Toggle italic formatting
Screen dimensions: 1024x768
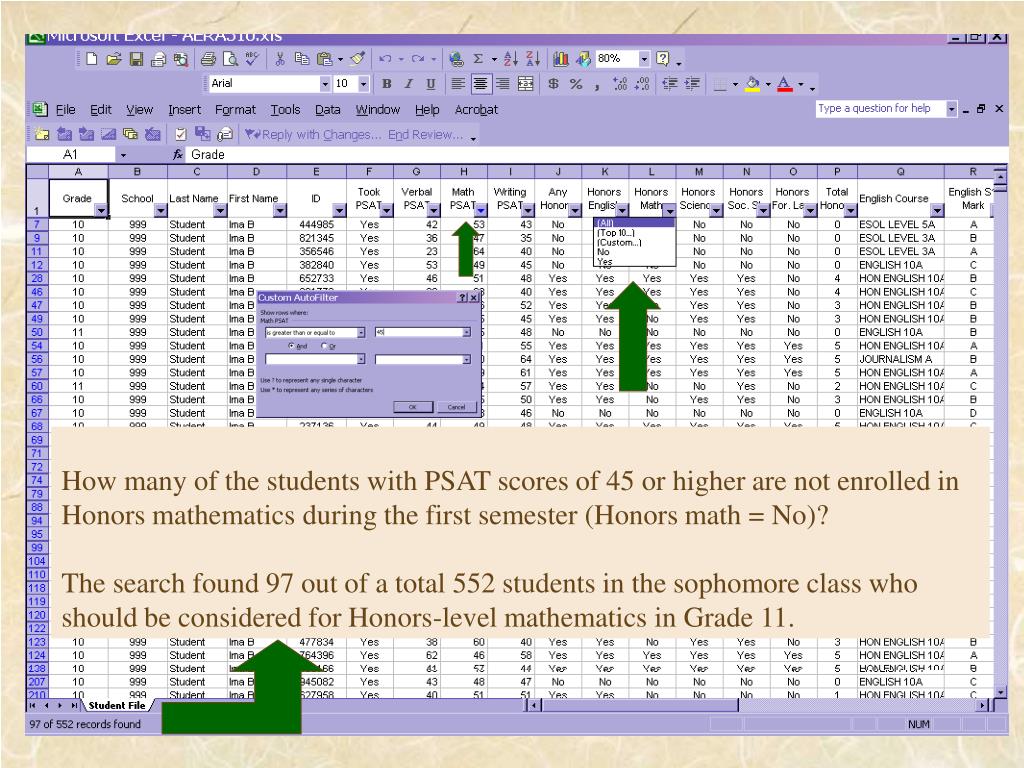[x=409, y=84]
